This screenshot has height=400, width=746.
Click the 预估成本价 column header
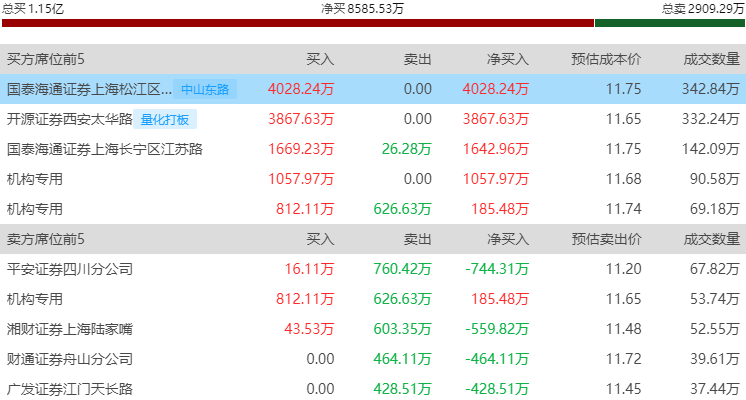pyautogui.click(x=606, y=59)
